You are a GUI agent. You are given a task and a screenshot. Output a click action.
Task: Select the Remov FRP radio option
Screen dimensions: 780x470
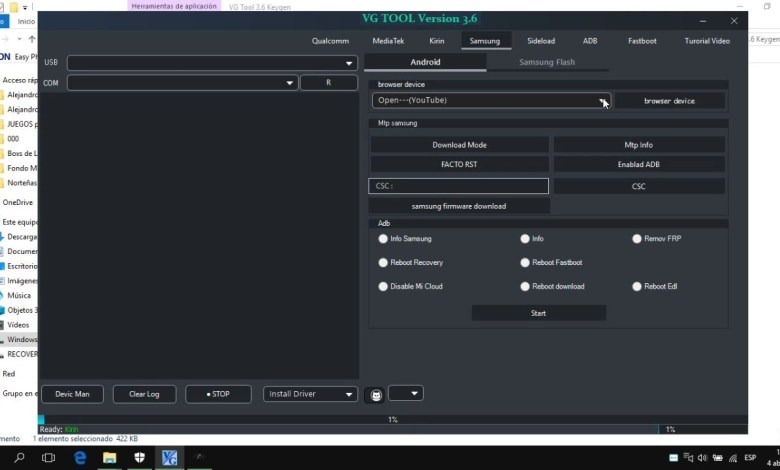[637, 239]
